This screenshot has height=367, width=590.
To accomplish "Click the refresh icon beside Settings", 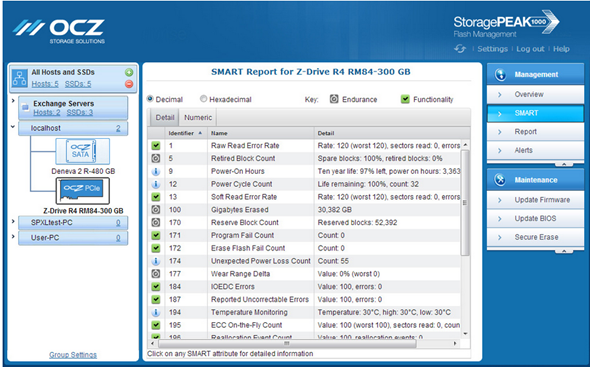I will tap(460, 49).
